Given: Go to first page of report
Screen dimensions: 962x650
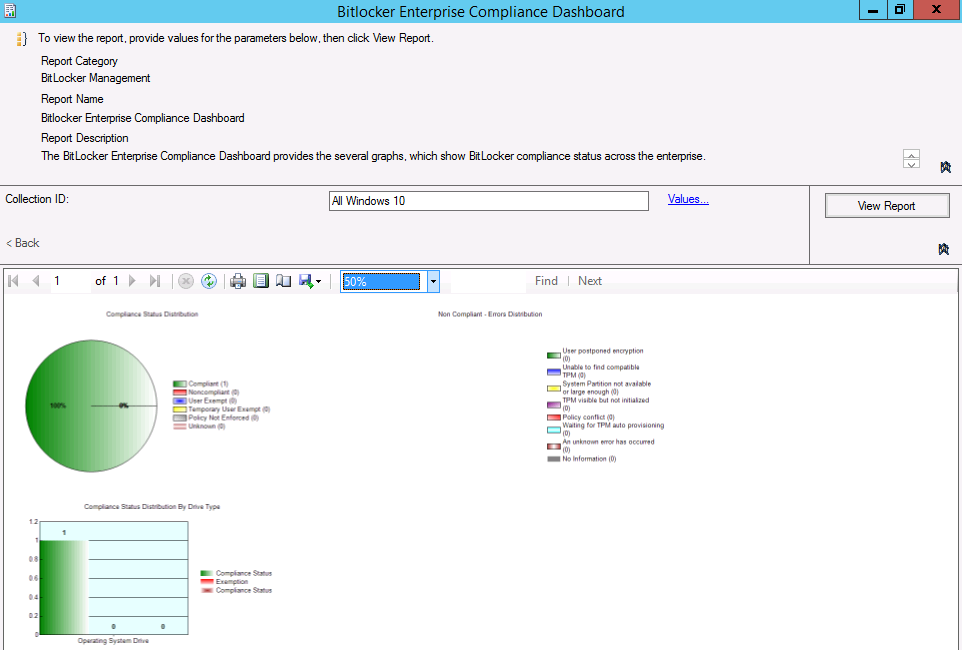Looking at the screenshot, I should [13, 281].
